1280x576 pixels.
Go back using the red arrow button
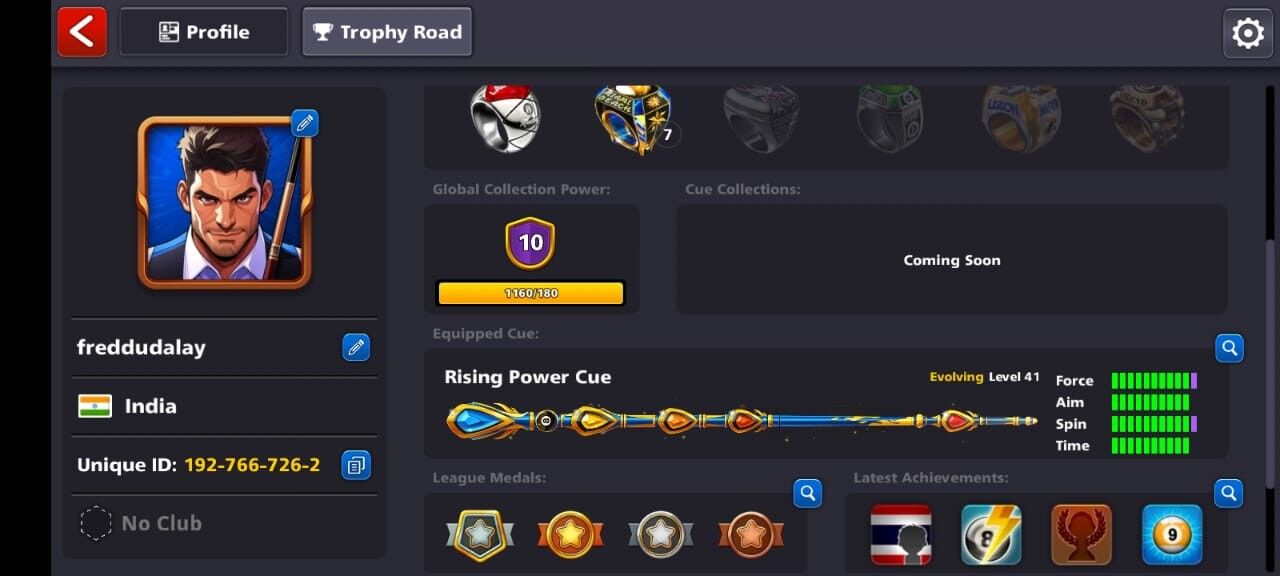[82, 32]
